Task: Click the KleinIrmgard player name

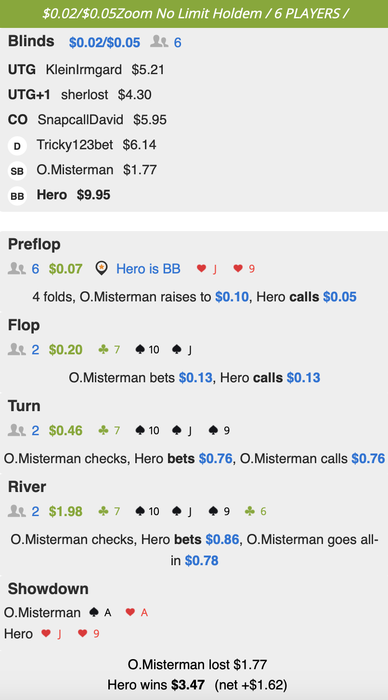Action: pos(83,70)
